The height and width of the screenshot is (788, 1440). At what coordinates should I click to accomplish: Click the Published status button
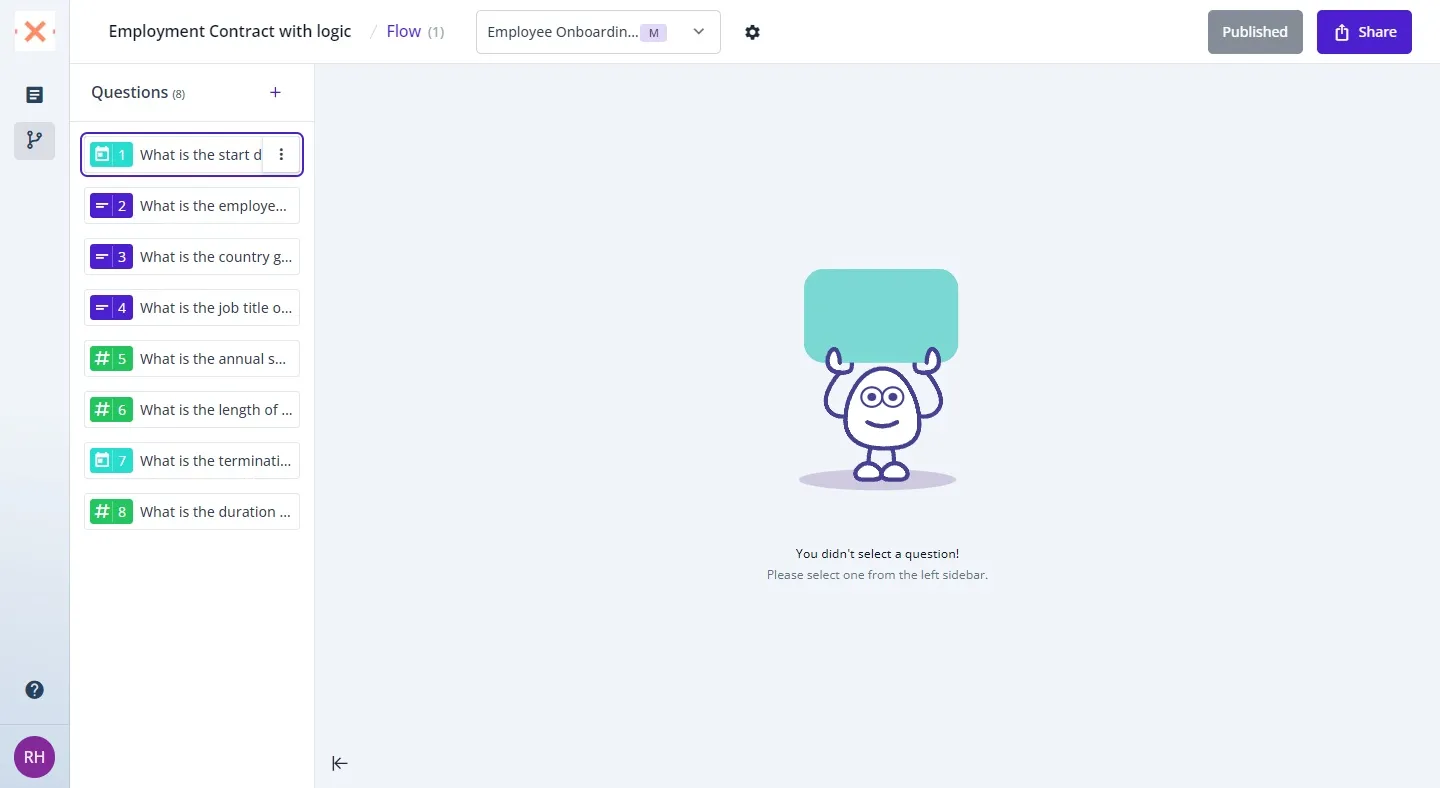point(1254,32)
